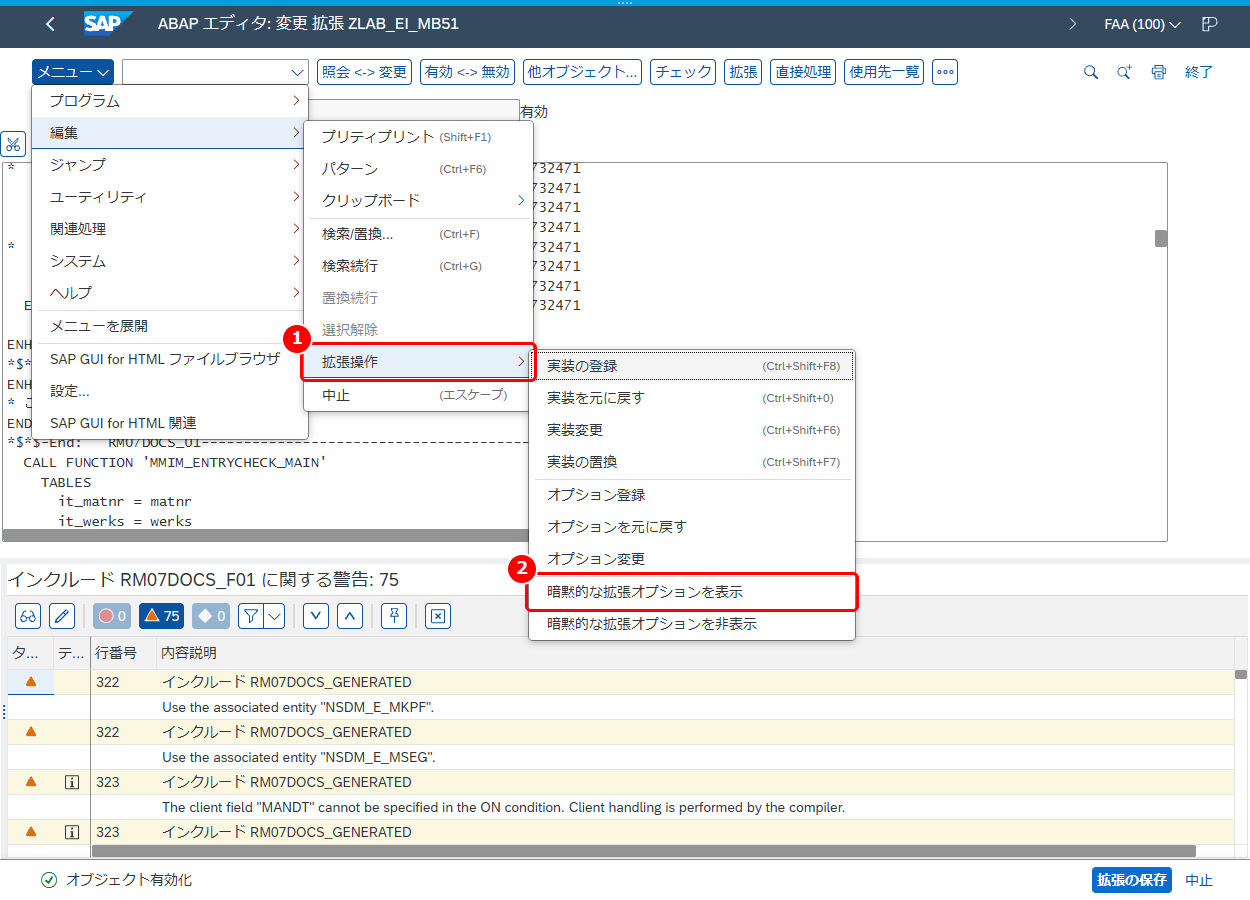Select the 編集 menu entry
The width and height of the screenshot is (1250, 900).
[x=170, y=133]
